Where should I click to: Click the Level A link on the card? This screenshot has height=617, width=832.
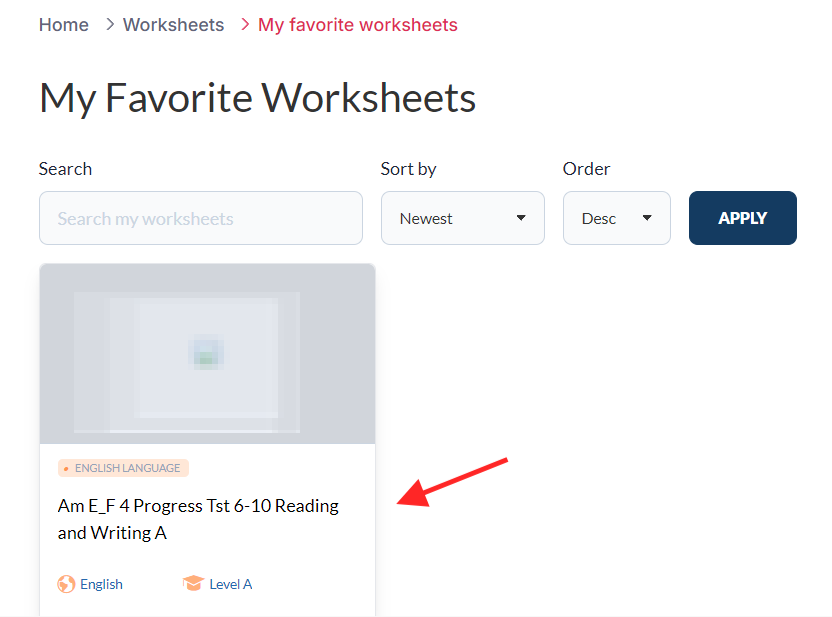point(230,584)
